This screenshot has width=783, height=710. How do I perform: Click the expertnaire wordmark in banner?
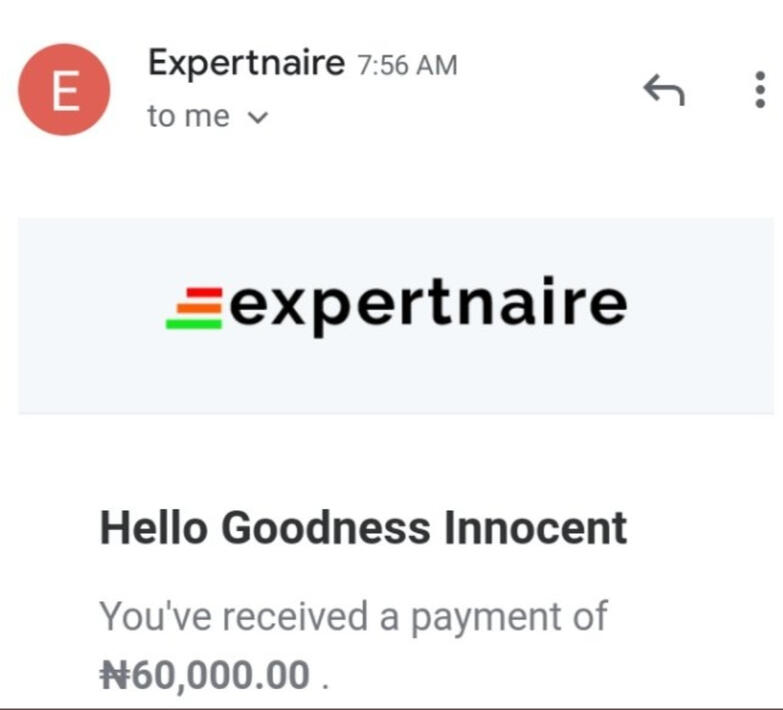[428, 304]
